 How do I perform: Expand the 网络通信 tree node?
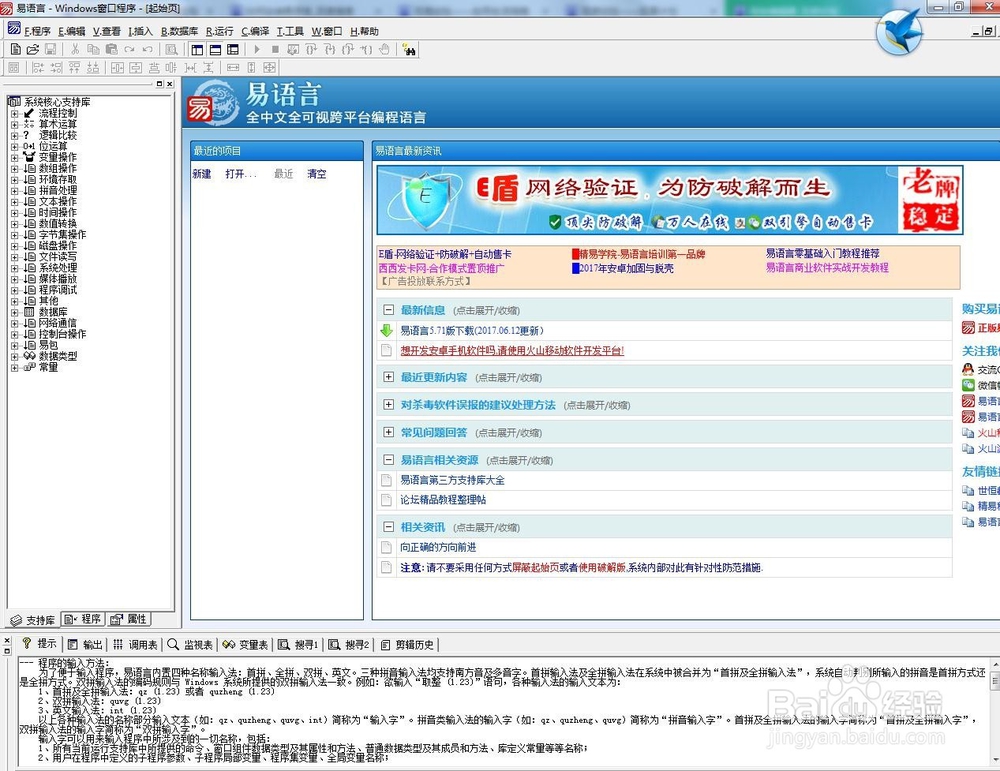pyautogui.click(x=14, y=323)
